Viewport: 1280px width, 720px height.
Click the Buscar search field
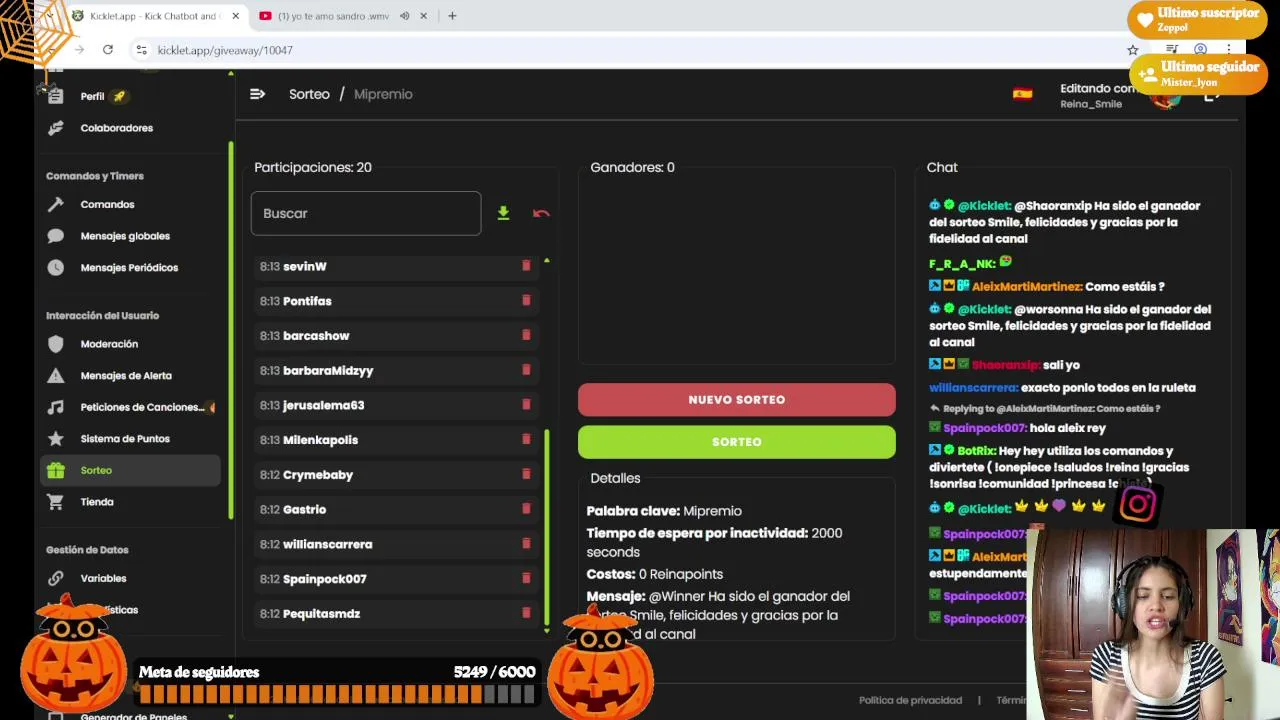click(x=366, y=213)
